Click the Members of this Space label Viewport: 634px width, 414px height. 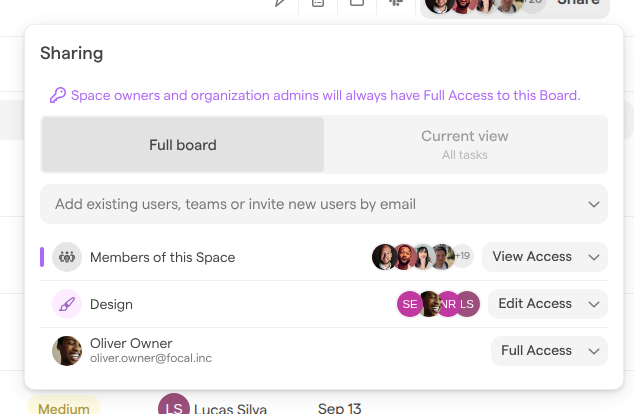(x=163, y=257)
